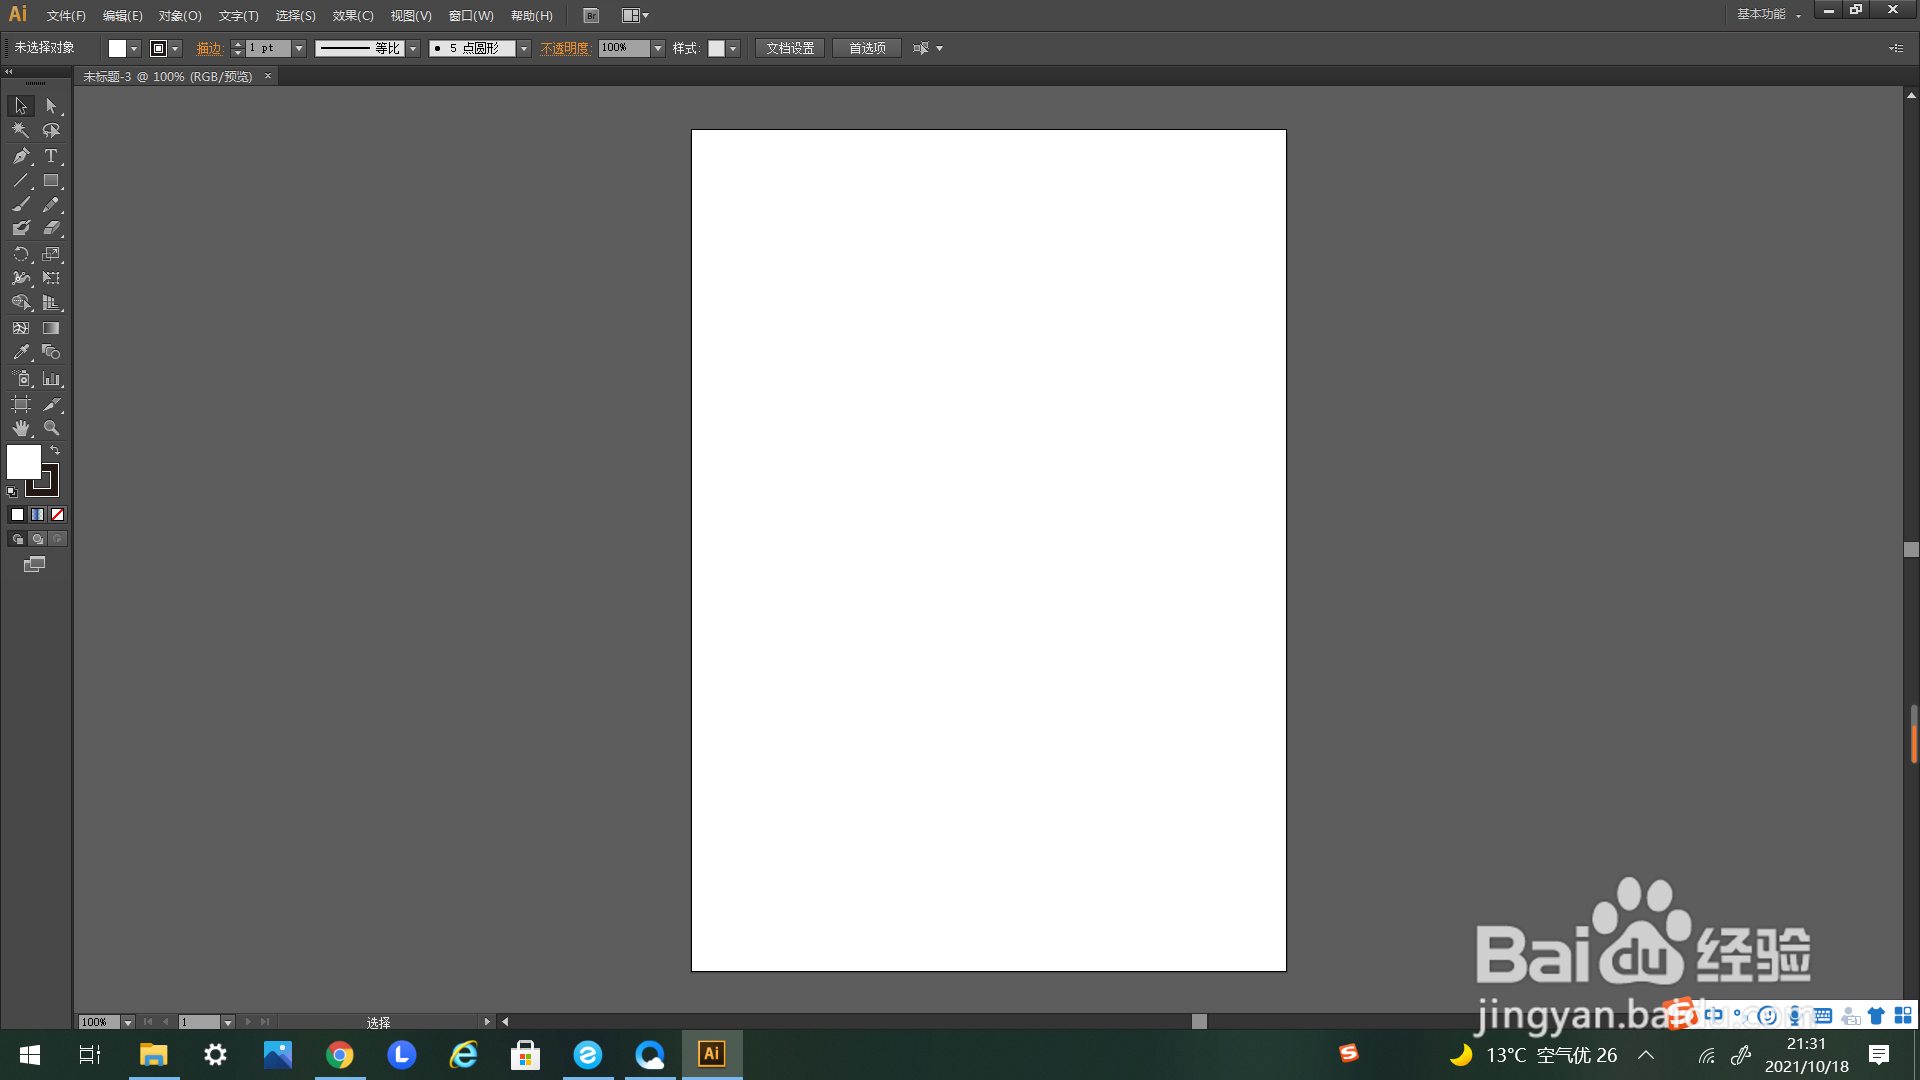Select the Hand tool
Screen dimensions: 1920x1080
point(21,428)
